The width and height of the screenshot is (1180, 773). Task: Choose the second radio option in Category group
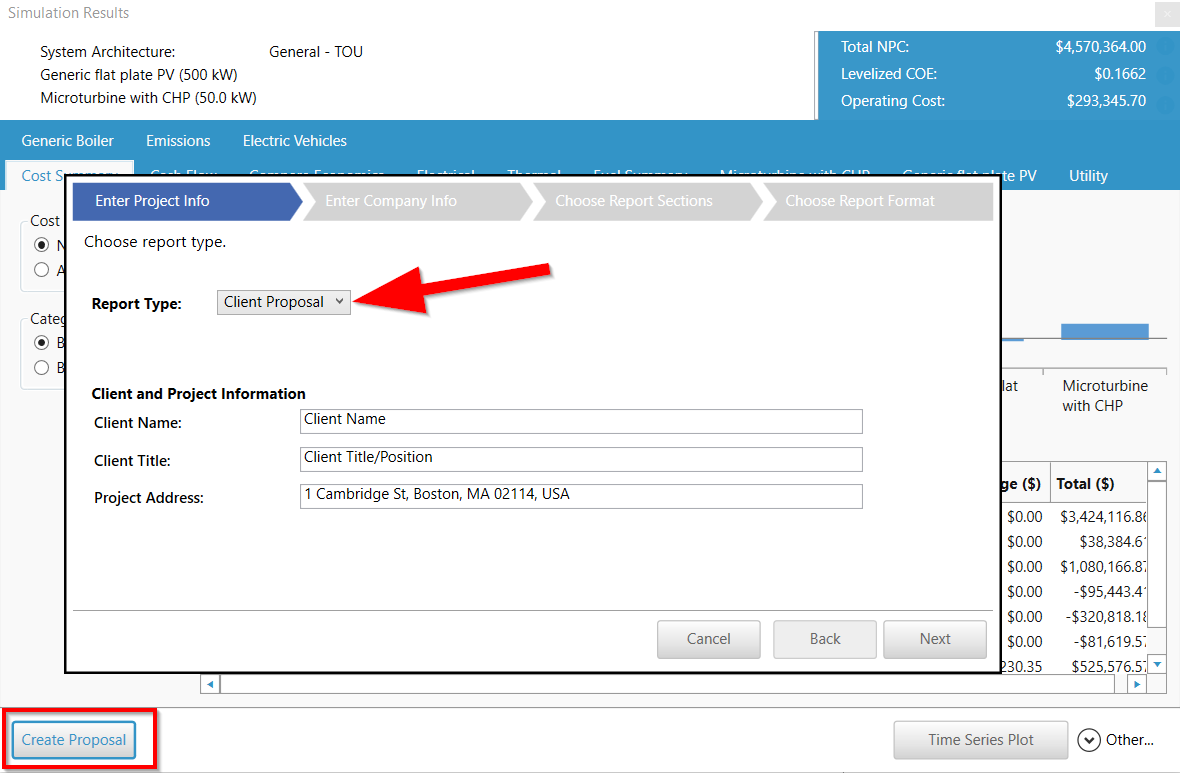click(x=41, y=367)
